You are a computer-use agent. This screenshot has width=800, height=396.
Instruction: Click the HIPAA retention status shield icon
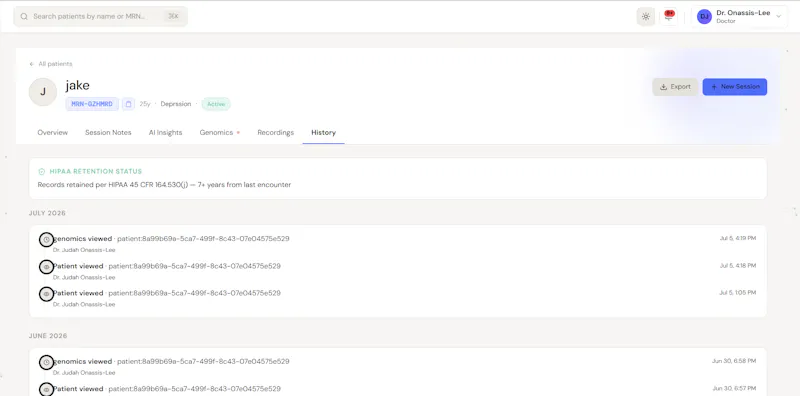42,172
